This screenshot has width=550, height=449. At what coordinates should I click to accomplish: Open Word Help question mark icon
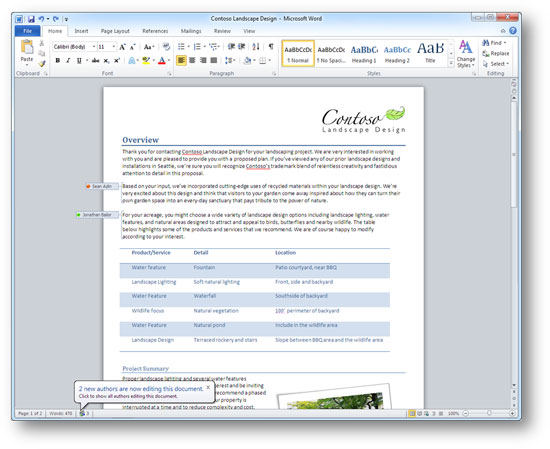tap(512, 31)
